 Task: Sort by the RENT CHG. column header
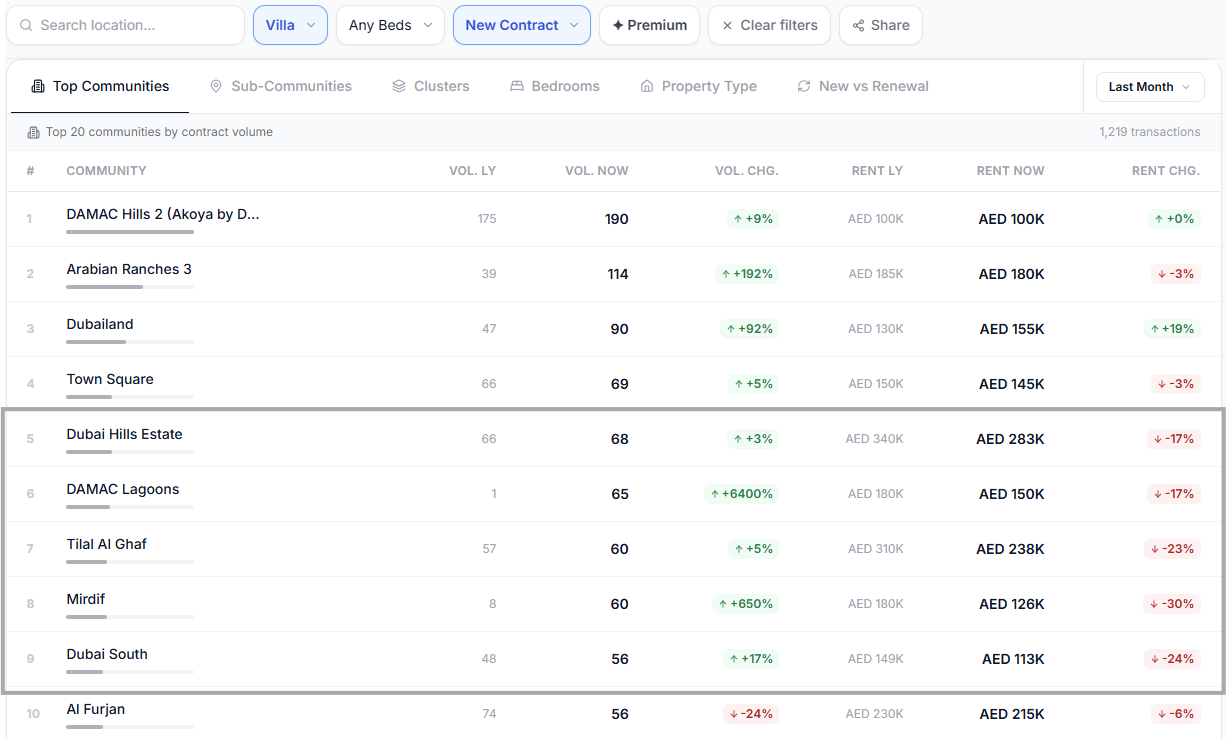pyautogui.click(x=1165, y=171)
